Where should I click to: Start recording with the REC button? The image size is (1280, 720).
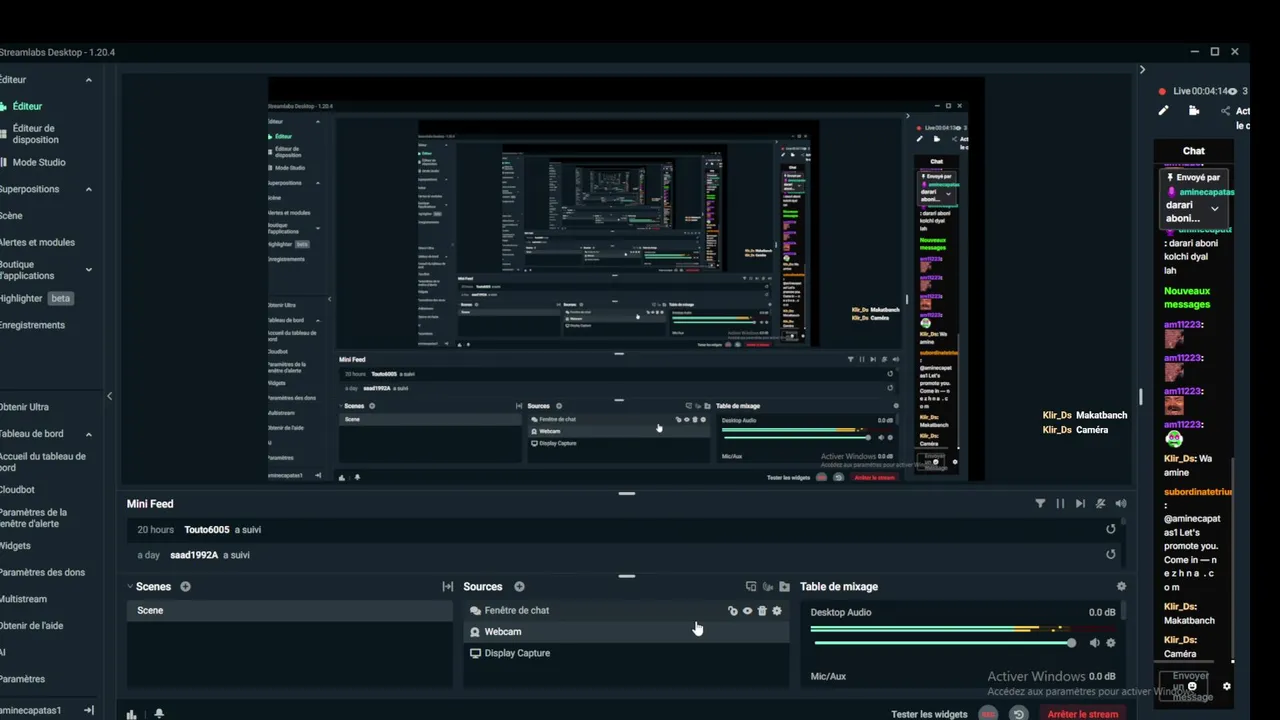988,714
